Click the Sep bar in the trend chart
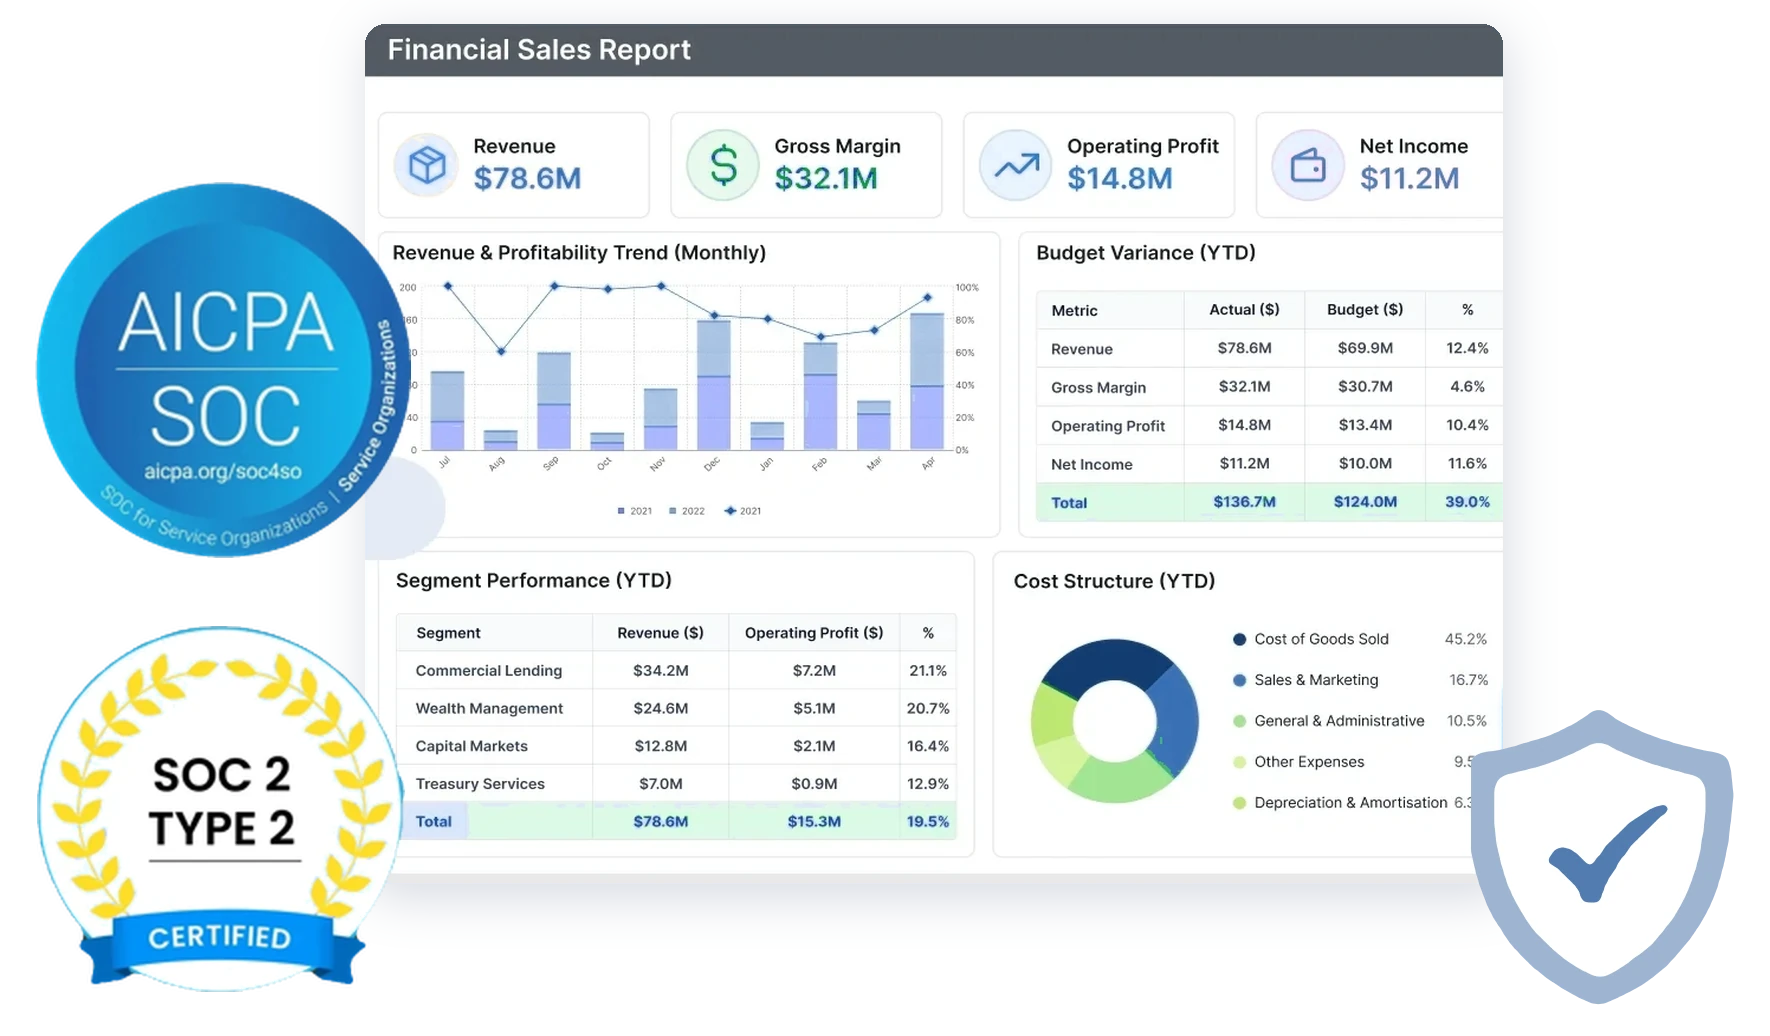The width and height of the screenshot is (1770, 1036). pyautogui.click(x=553, y=401)
